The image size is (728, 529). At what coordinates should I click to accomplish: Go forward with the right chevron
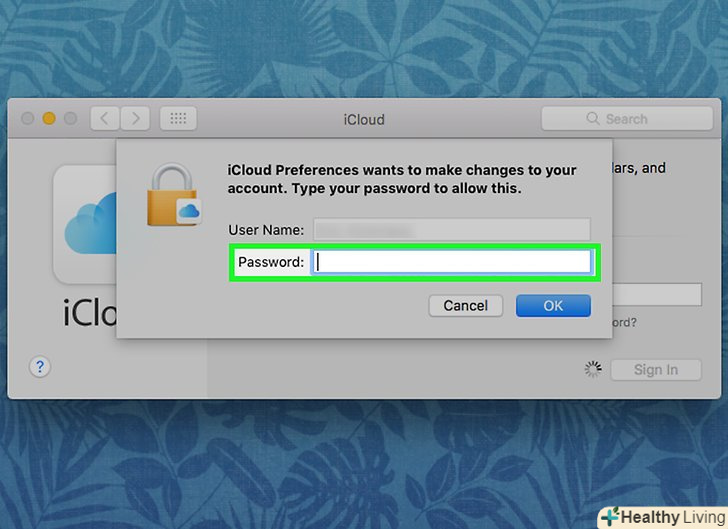click(135, 119)
